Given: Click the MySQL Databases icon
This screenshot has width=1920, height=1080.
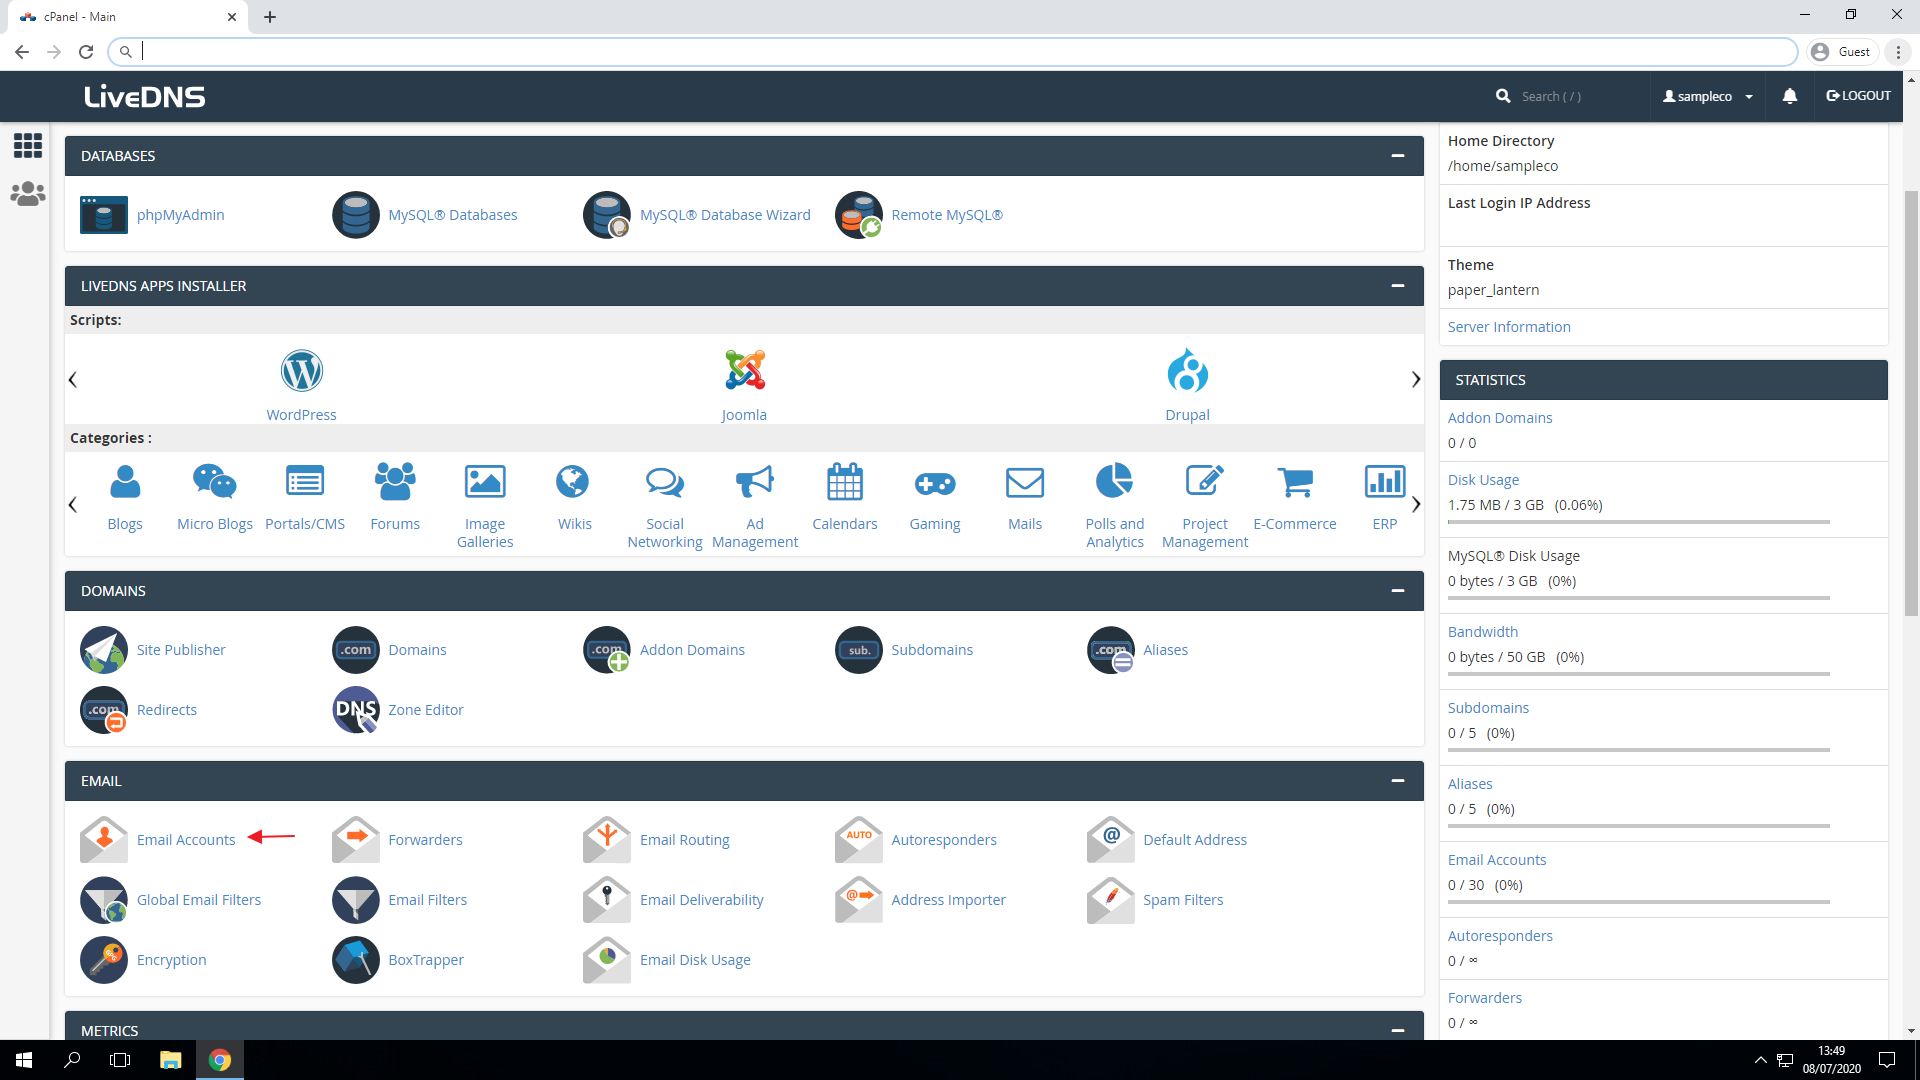Looking at the screenshot, I should pyautogui.click(x=356, y=215).
